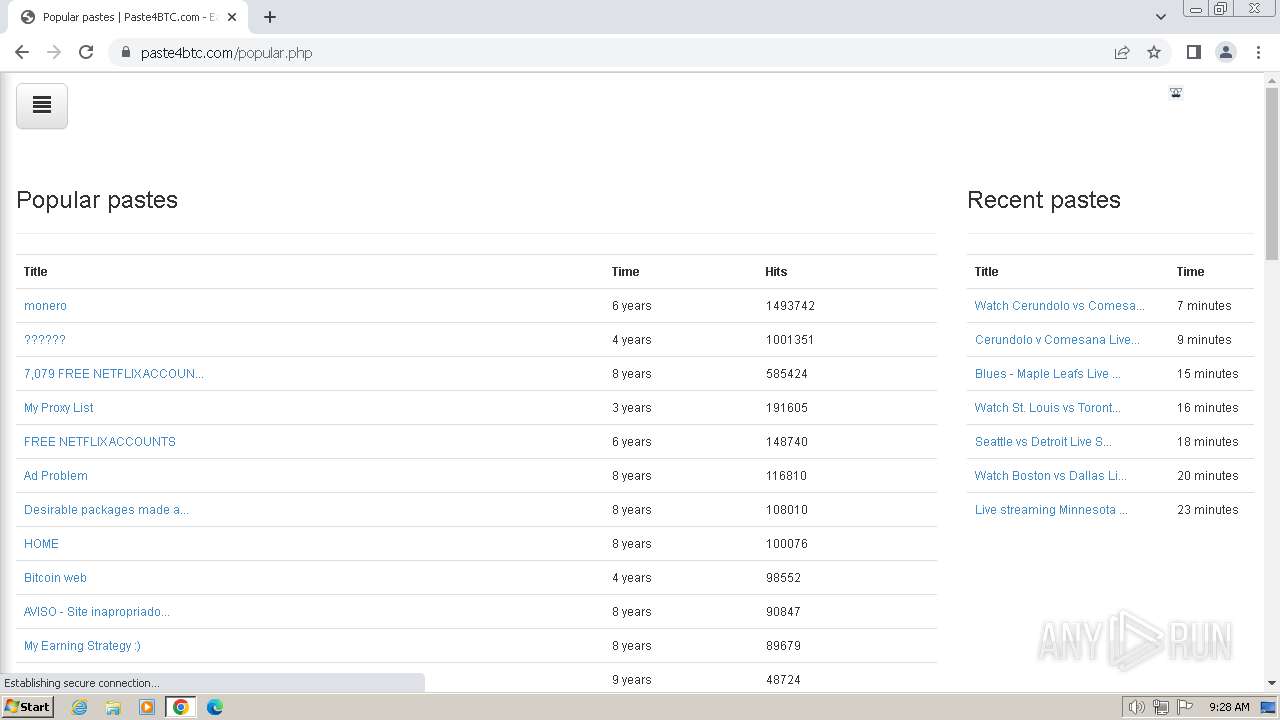
Task: Open the monero paste
Action: (x=45, y=306)
